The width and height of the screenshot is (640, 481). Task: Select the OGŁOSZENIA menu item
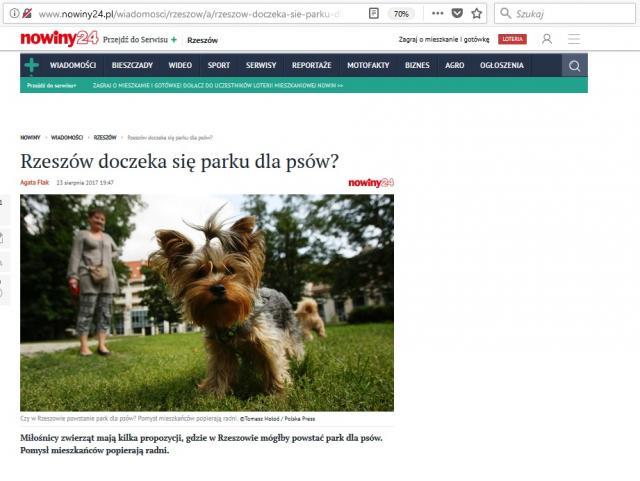pyautogui.click(x=501, y=66)
